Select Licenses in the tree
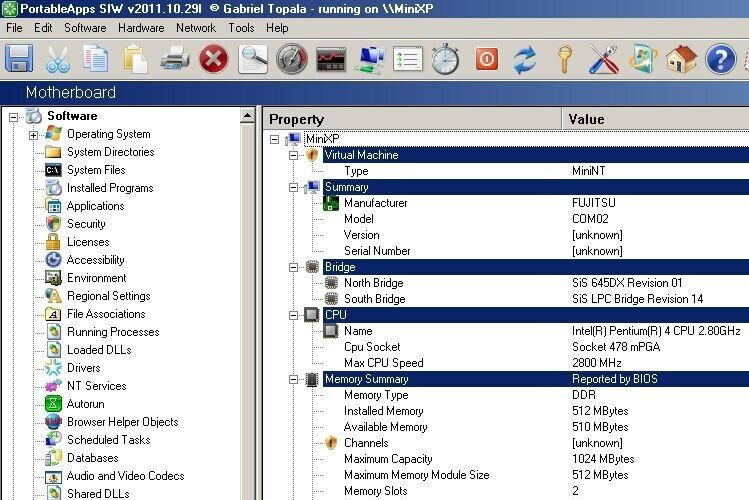Image resolution: width=749 pixels, height=500 pixels. pos(88,242)
